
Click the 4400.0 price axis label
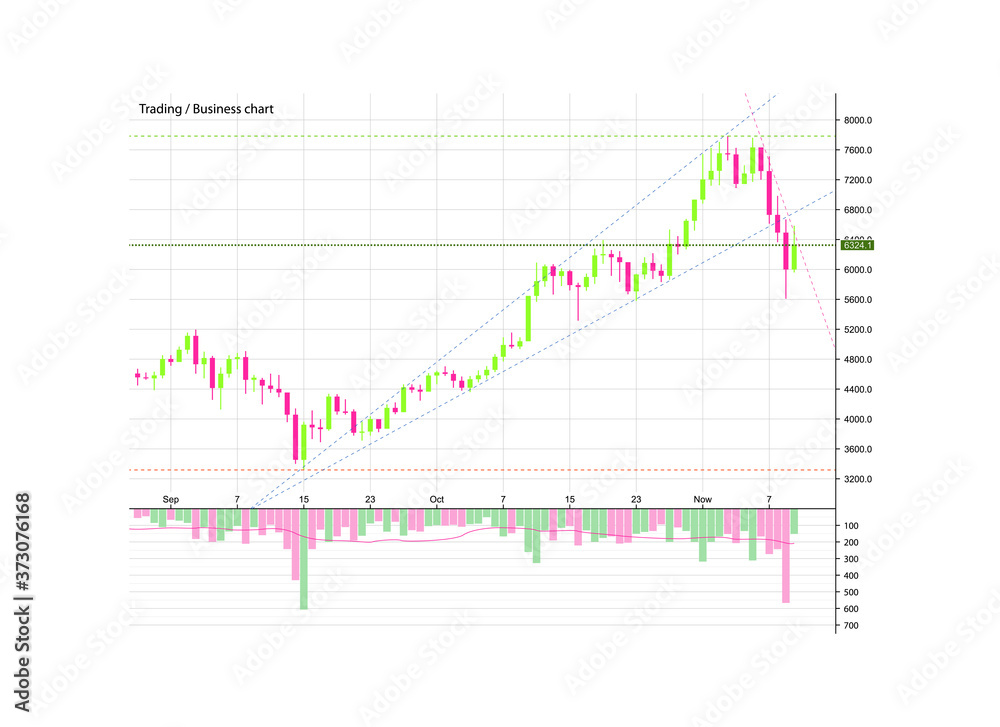pyautogui.click(x=858, y=389)
